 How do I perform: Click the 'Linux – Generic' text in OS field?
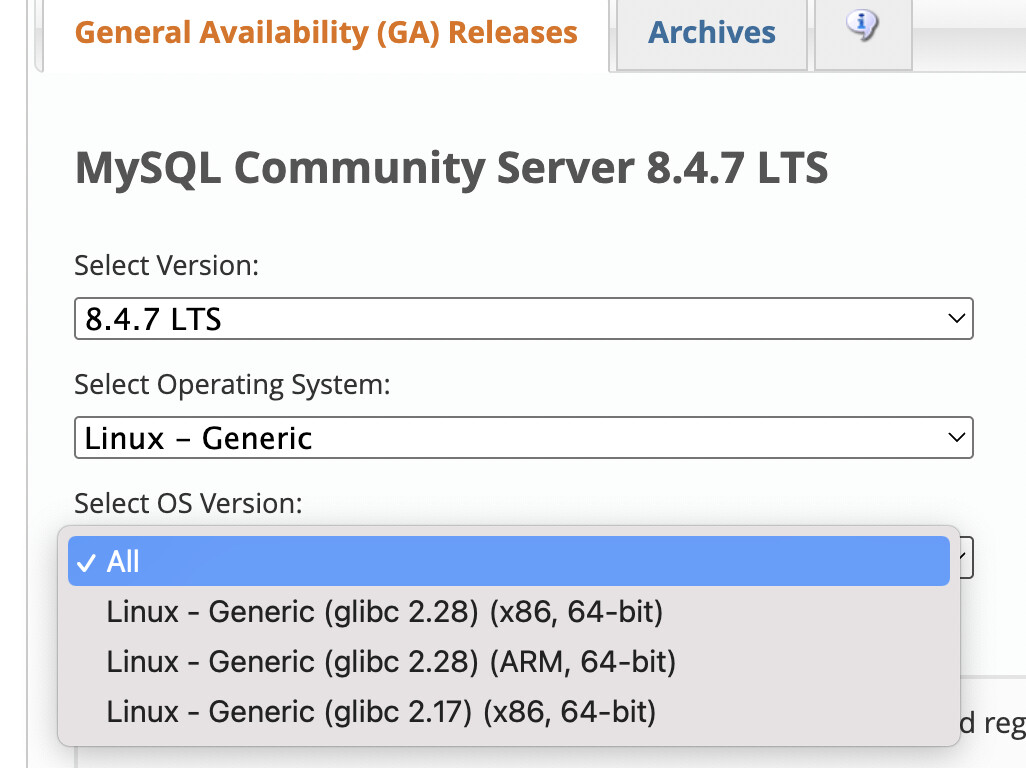click(199, 438)
